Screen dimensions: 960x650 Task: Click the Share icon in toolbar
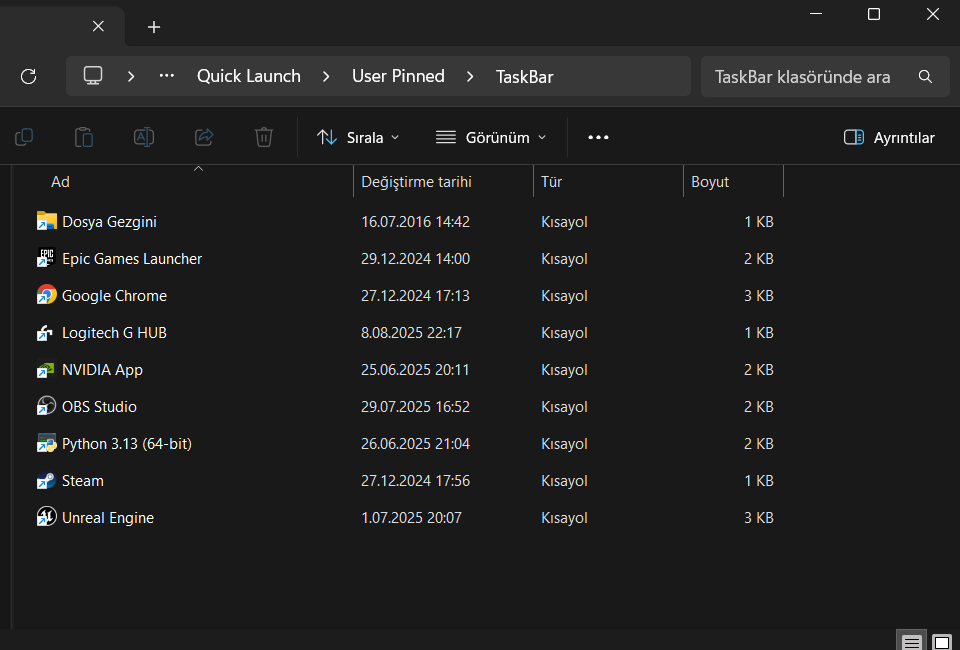204,137
